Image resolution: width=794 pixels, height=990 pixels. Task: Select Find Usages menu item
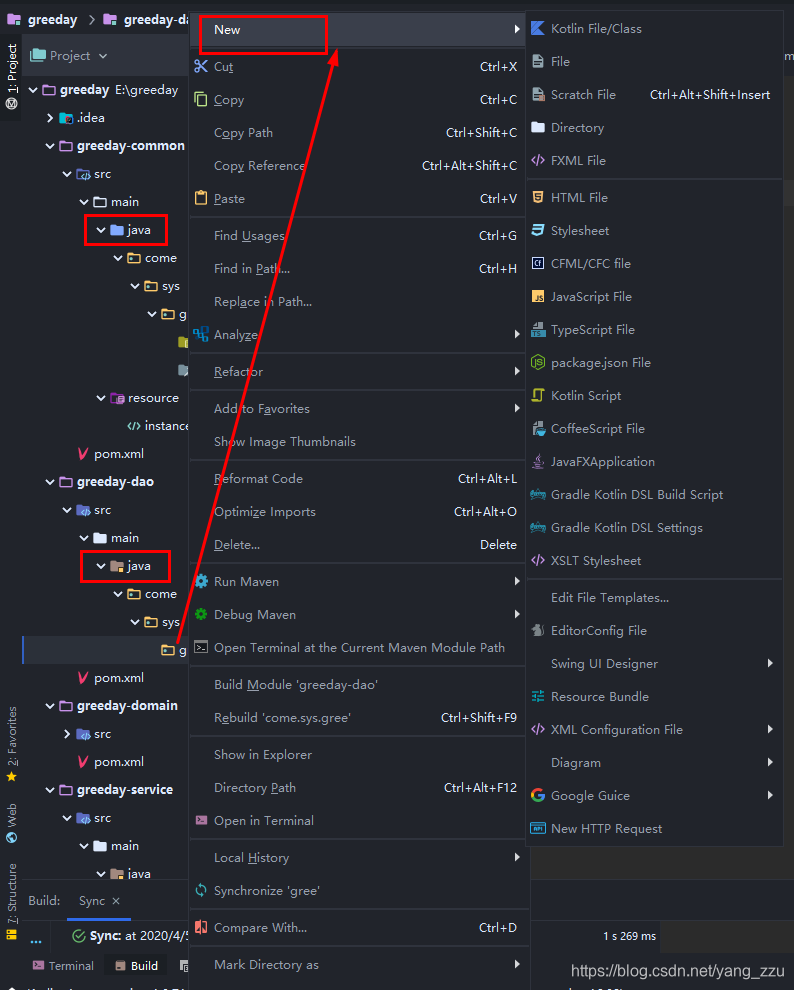coord(358,236)
